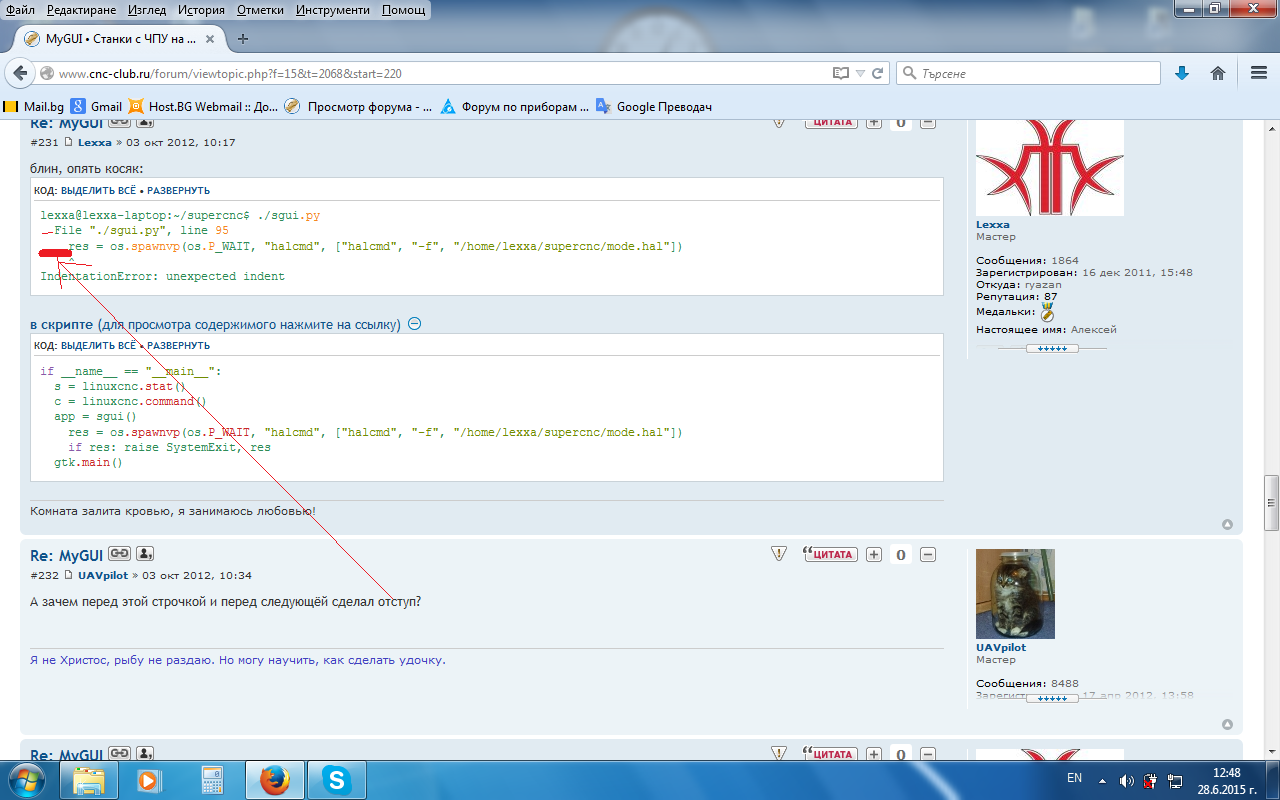Add reputation plus on post #232
1280x800 pixels.
[x=873, y=554]
